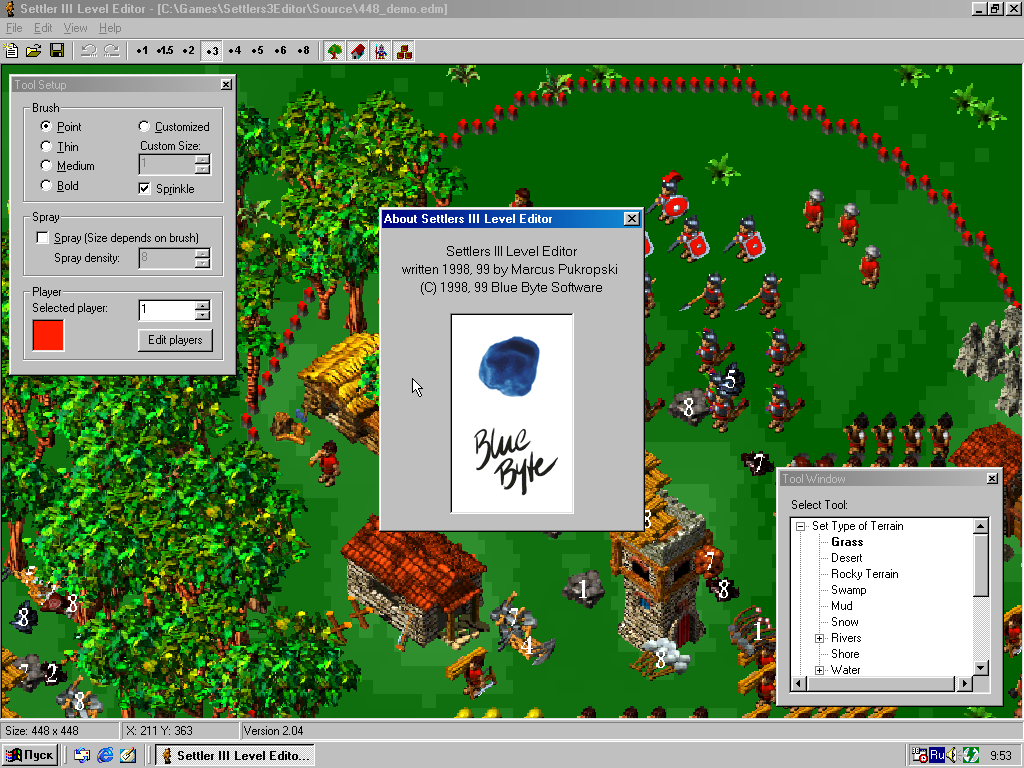This screenshot has width=1024, height=768.
Task: Open the File menu
Action: point(14,28)
